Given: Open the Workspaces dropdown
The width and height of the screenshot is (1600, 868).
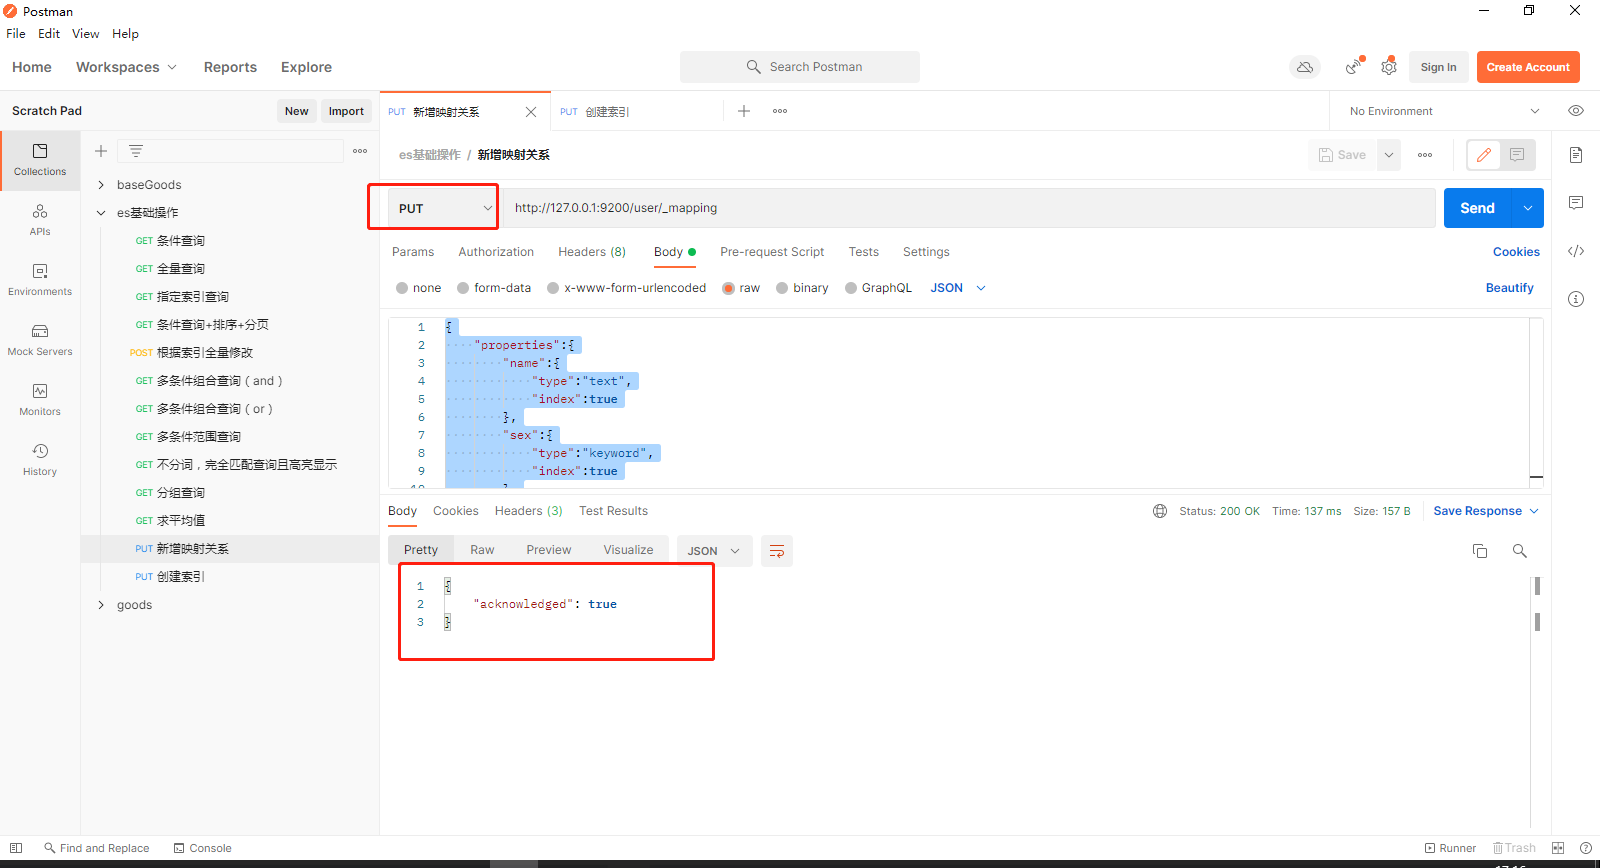Looking at the screenshot, I should point(126,67).
